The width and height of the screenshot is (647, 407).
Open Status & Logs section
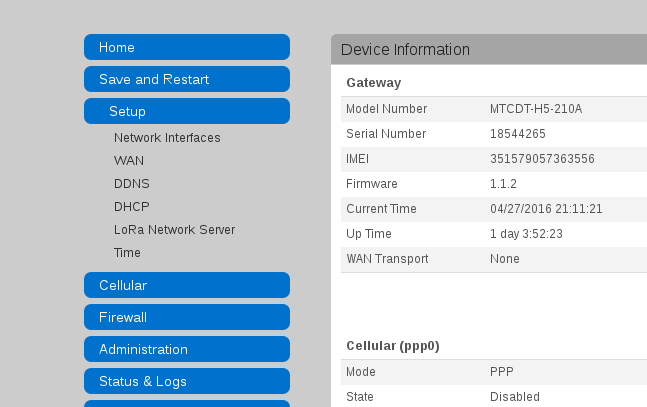pos(187,381)
